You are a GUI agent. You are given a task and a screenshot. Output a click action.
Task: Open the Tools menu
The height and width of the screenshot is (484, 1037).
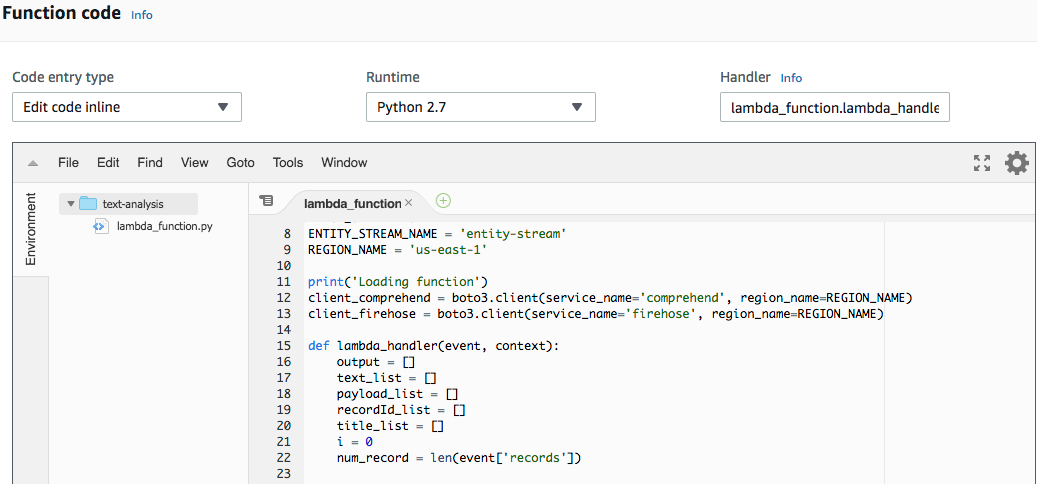pyautogui.click(x=288, y=162)
